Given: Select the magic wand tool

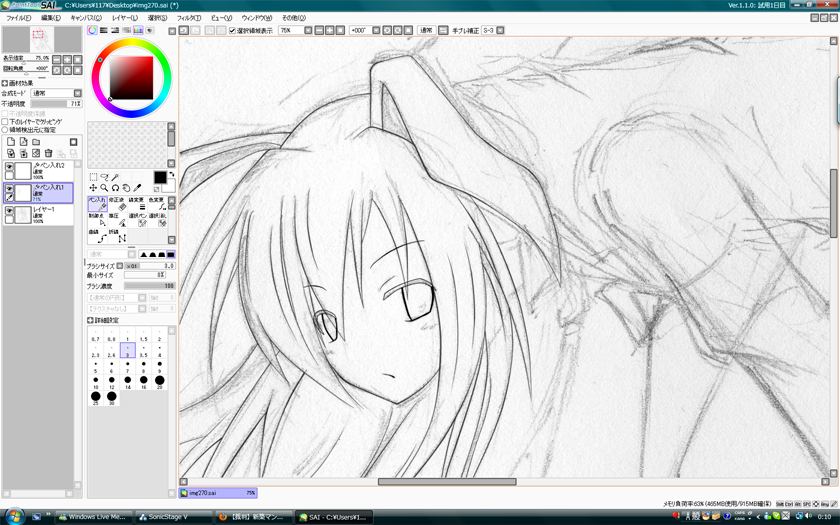Looking at the screenshot, I should tap(115, 177).
